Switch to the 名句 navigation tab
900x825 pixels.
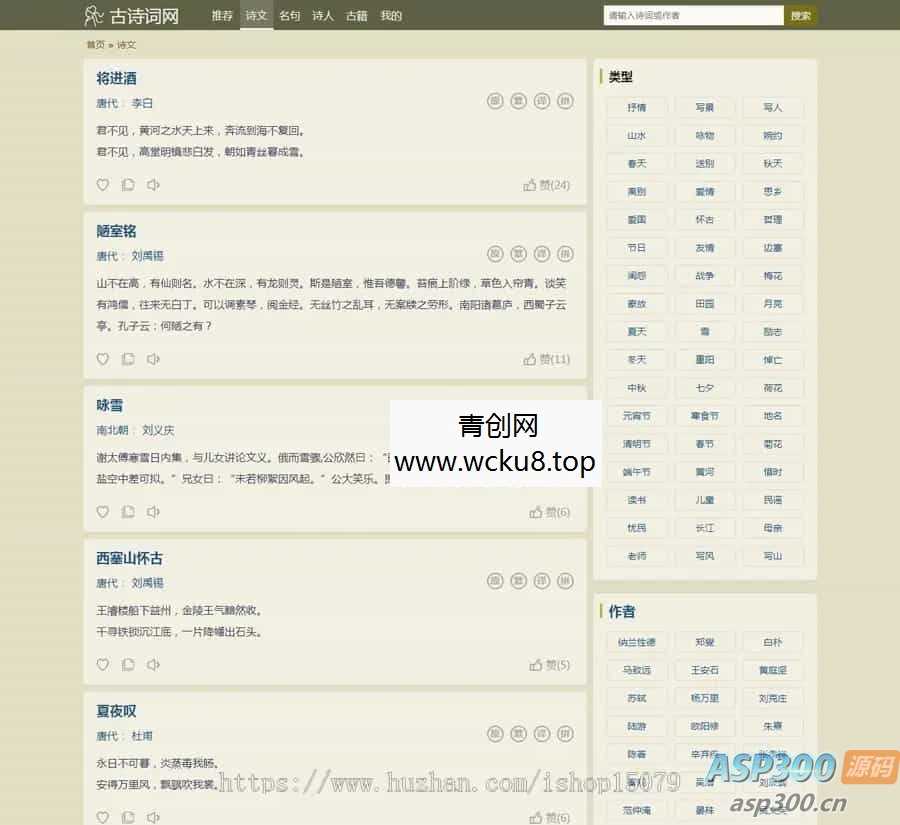(x=289, y=15)
